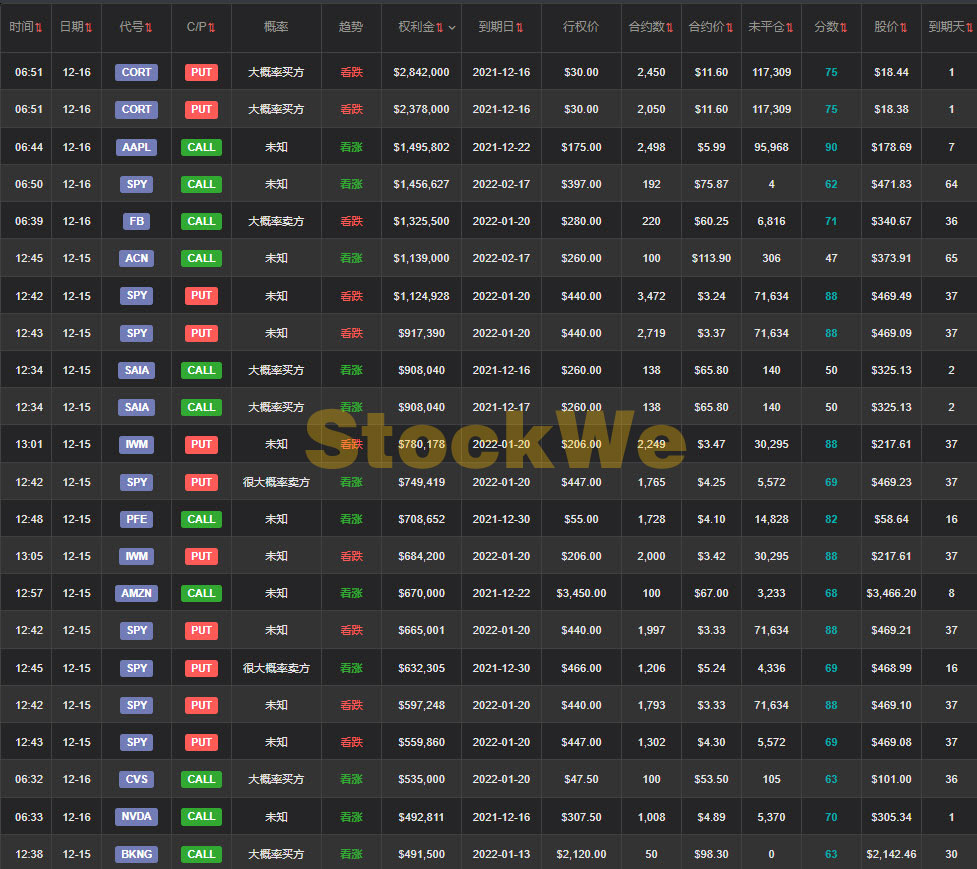Click the expiry date 2021-12-17
Image resolution: width=977 pixels, height=869 pixels.
501,407
